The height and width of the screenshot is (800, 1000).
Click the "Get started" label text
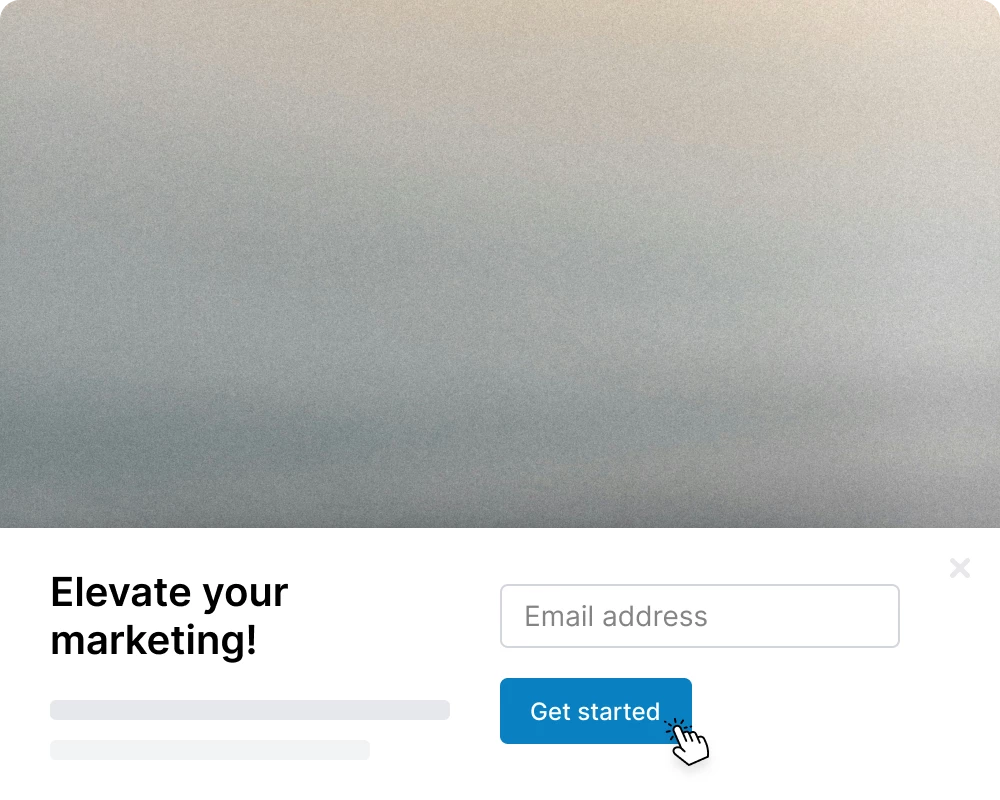pos(594,711)
